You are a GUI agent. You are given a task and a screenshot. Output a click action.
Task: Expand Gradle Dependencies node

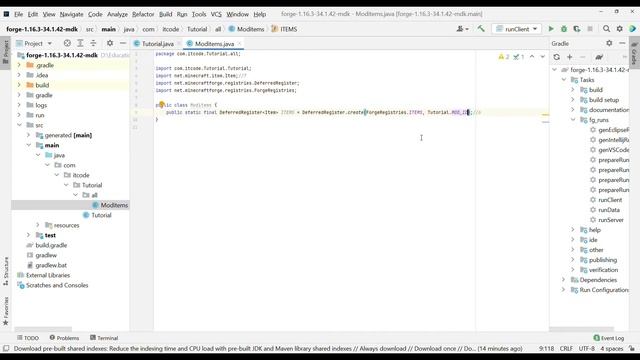pos(563,280)
